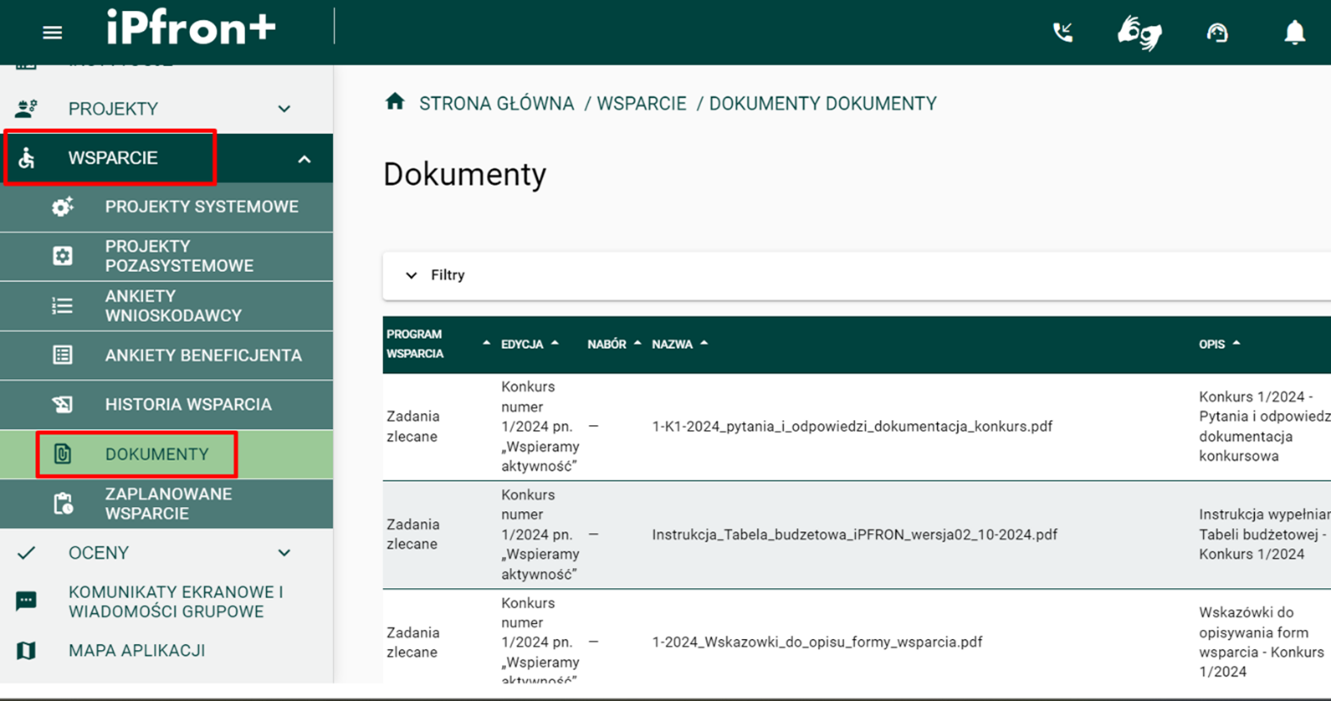Screen dimensions: 1331x701
Task: Click the Mapa aplikacji map icon
Action: 26,651
